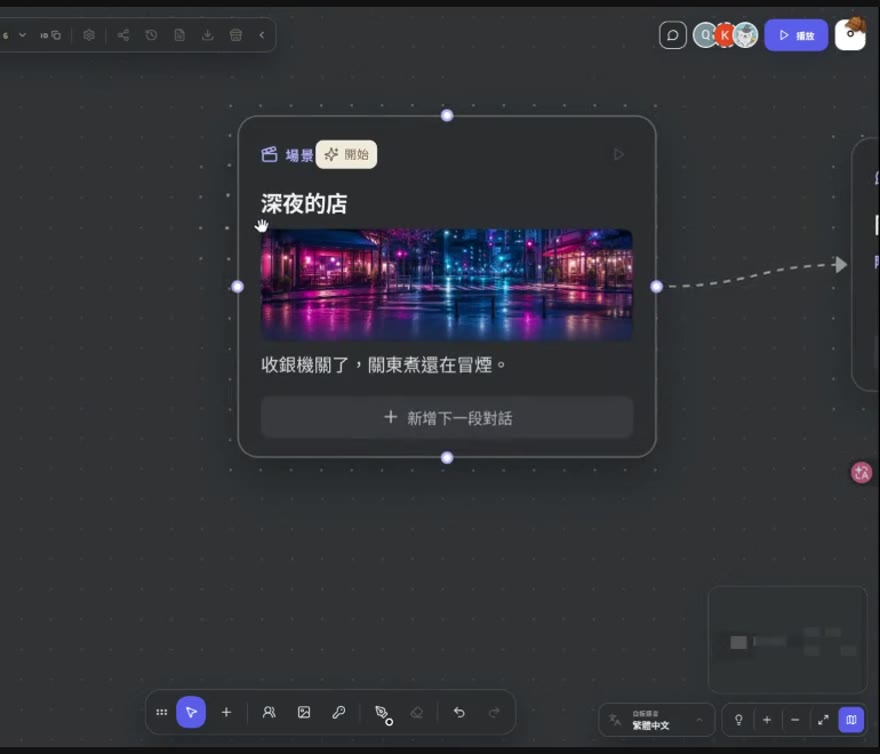Screen dimensions: 880x754
Task: Open the user profile avatar at top right
Action: (x=850, y=34)
